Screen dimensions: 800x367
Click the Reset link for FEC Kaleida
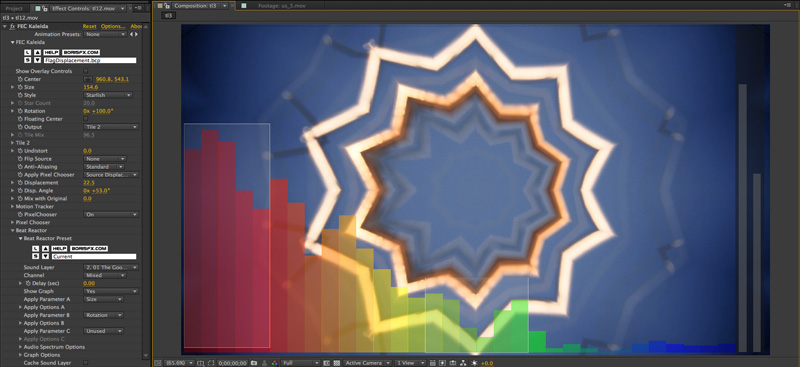[x=89, y=27]
